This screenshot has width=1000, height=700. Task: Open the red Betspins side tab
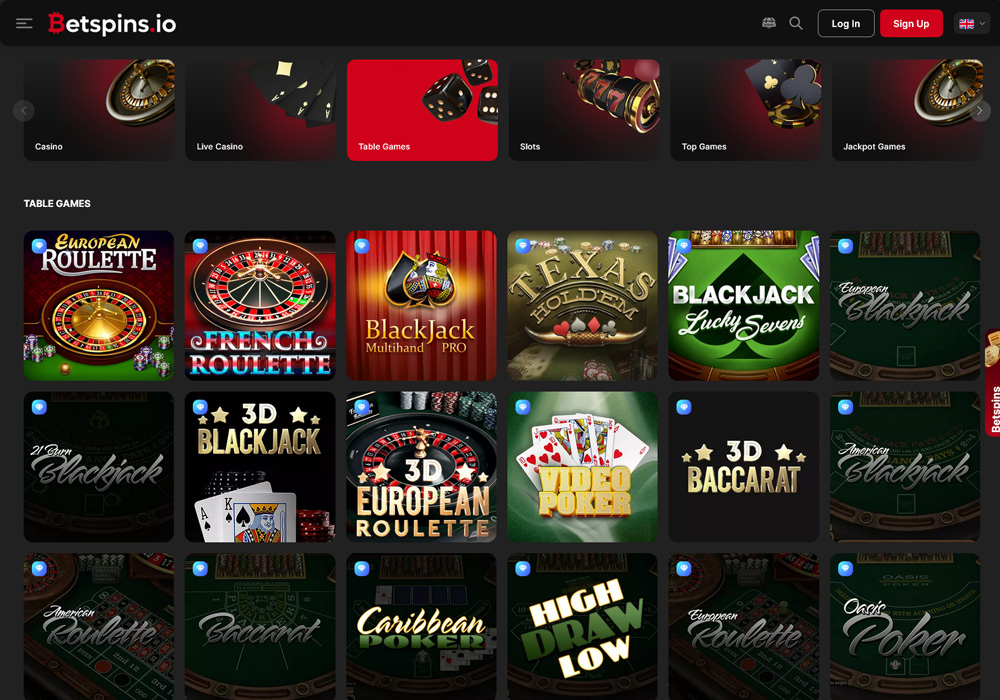click(992, 383)
